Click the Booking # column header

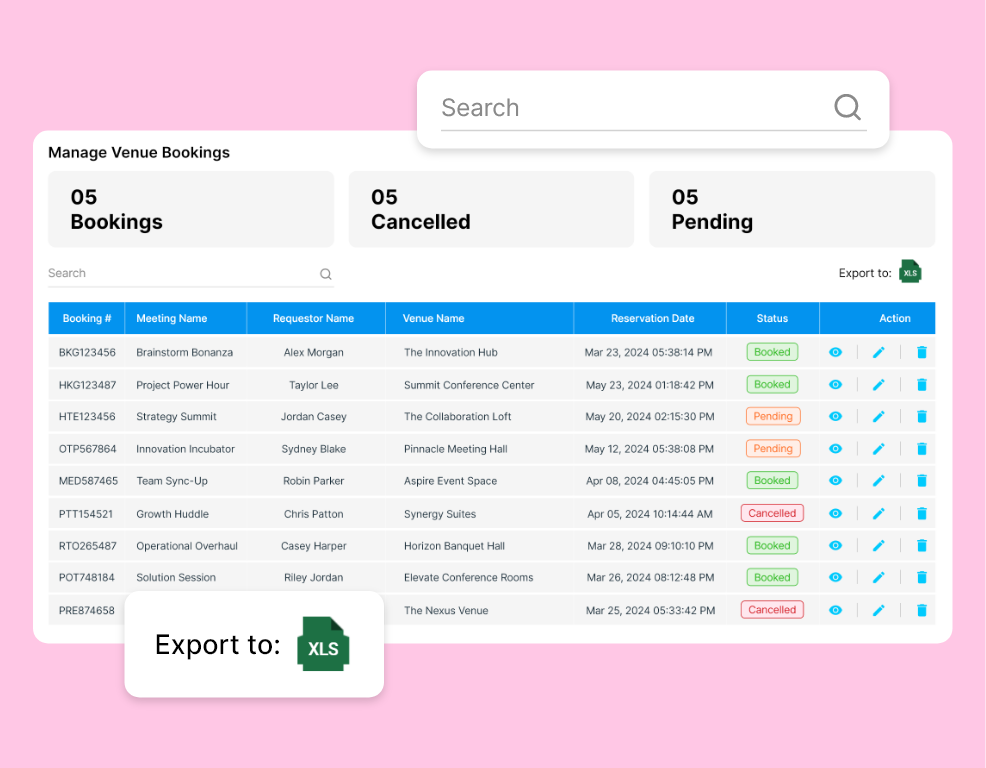point(87,319)
